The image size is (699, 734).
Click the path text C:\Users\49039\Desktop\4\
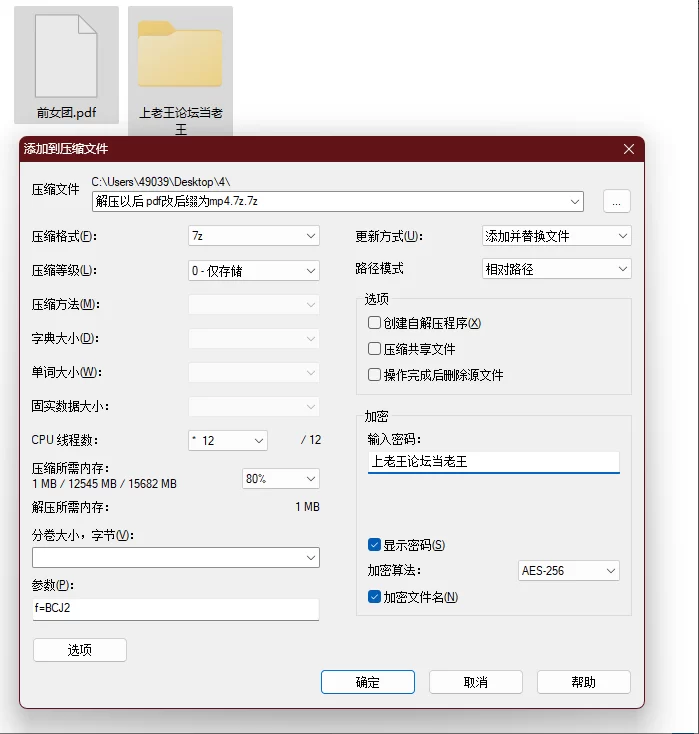[x=161, y=182]
